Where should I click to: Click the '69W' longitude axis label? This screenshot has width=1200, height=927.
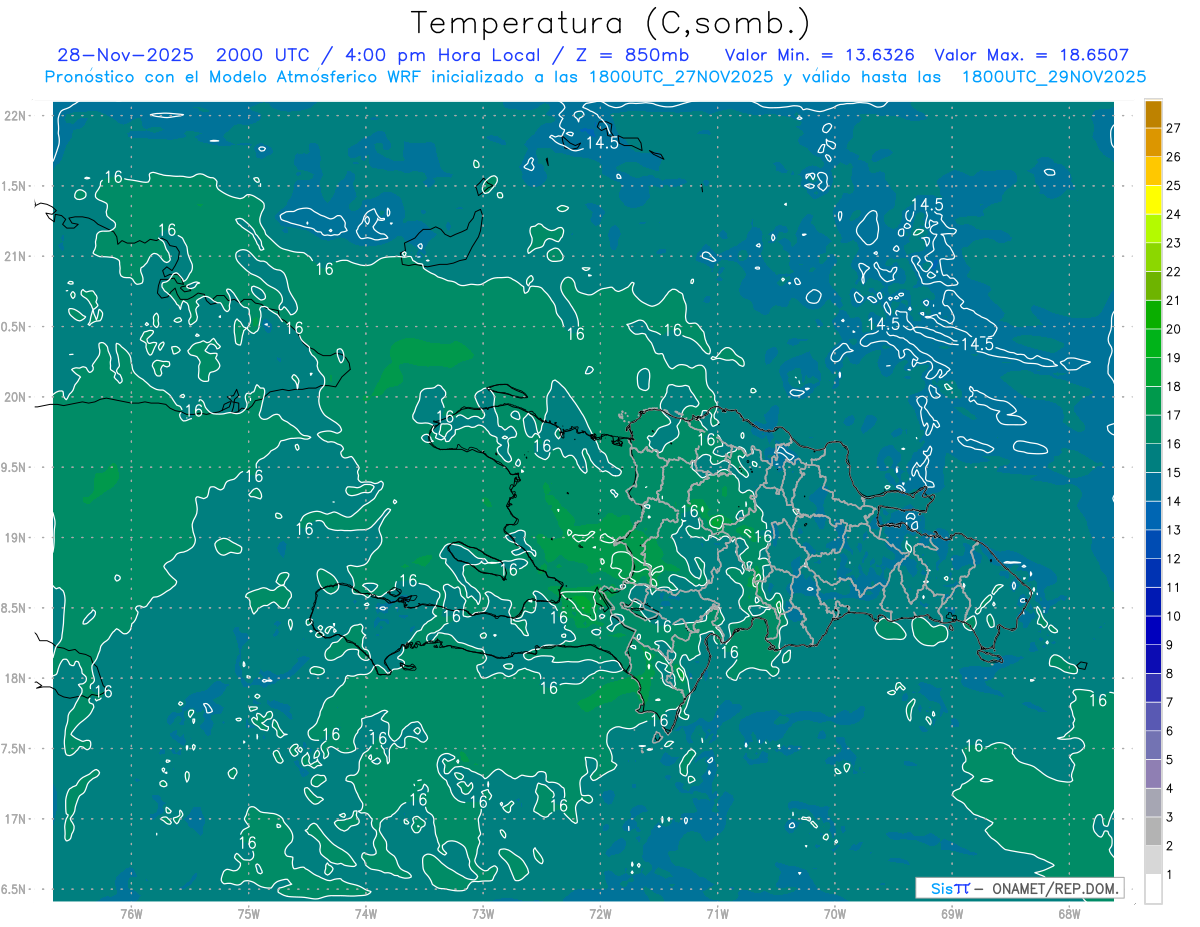[952, 914]
